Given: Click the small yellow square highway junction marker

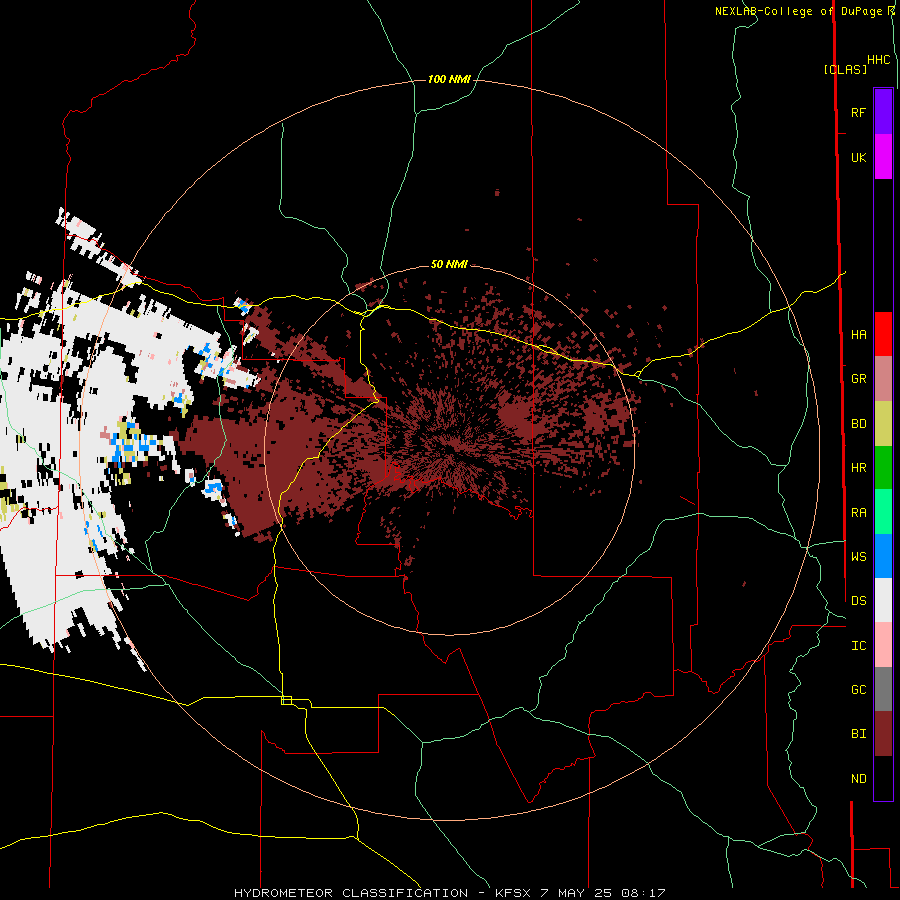Looking at the screenshot, I should tap(286, 700).
